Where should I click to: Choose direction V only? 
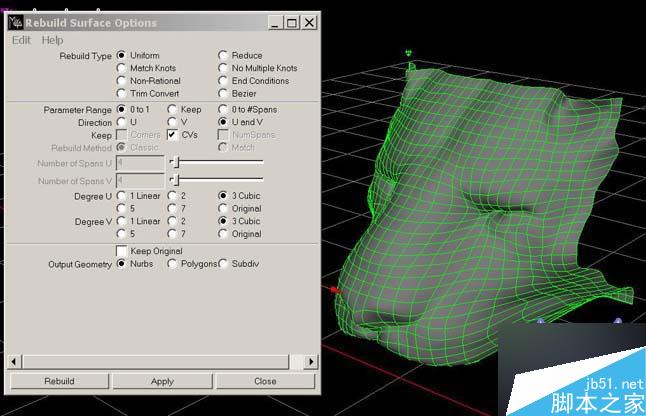(172, 122)
